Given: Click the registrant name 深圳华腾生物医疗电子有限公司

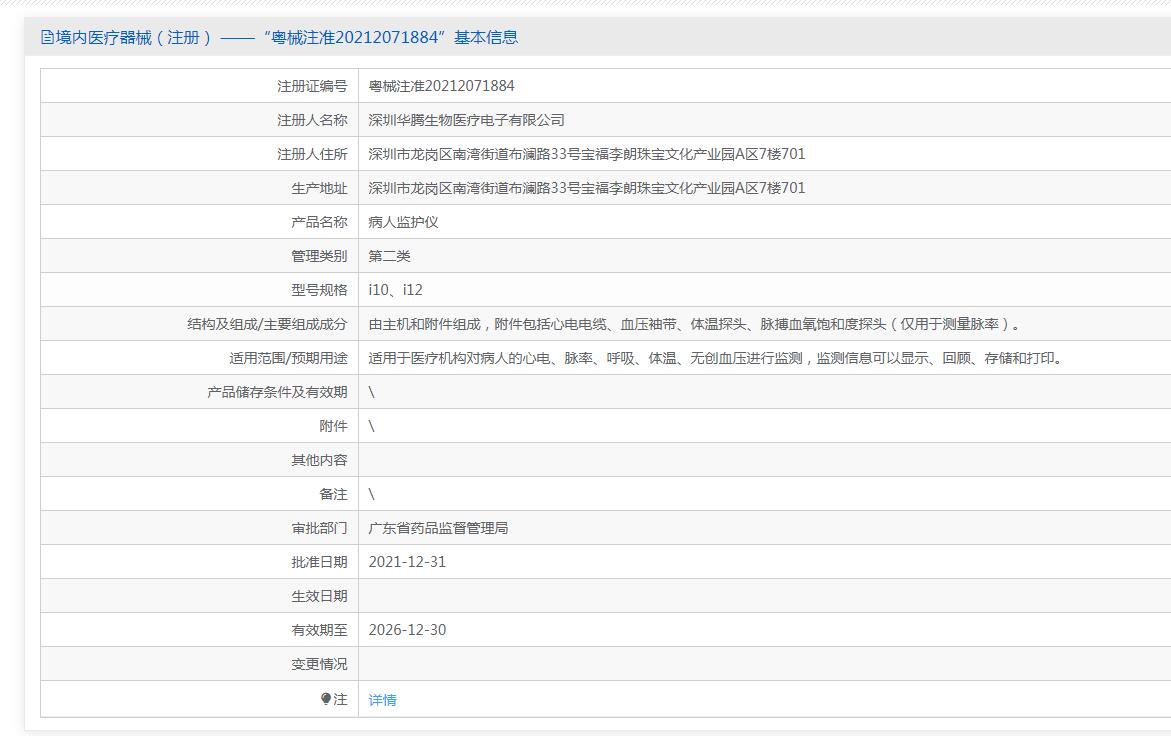Looking at the screenshot, I should 466,119.
